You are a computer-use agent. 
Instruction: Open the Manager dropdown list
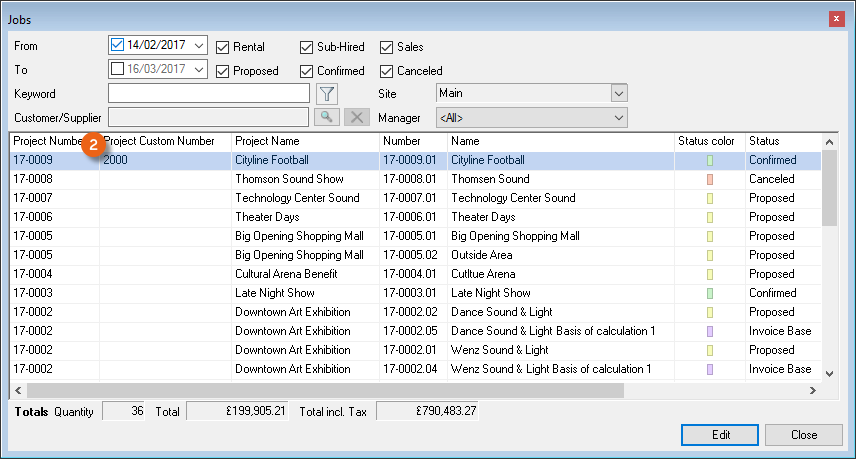pyautogui.click(x=619, y=118)
